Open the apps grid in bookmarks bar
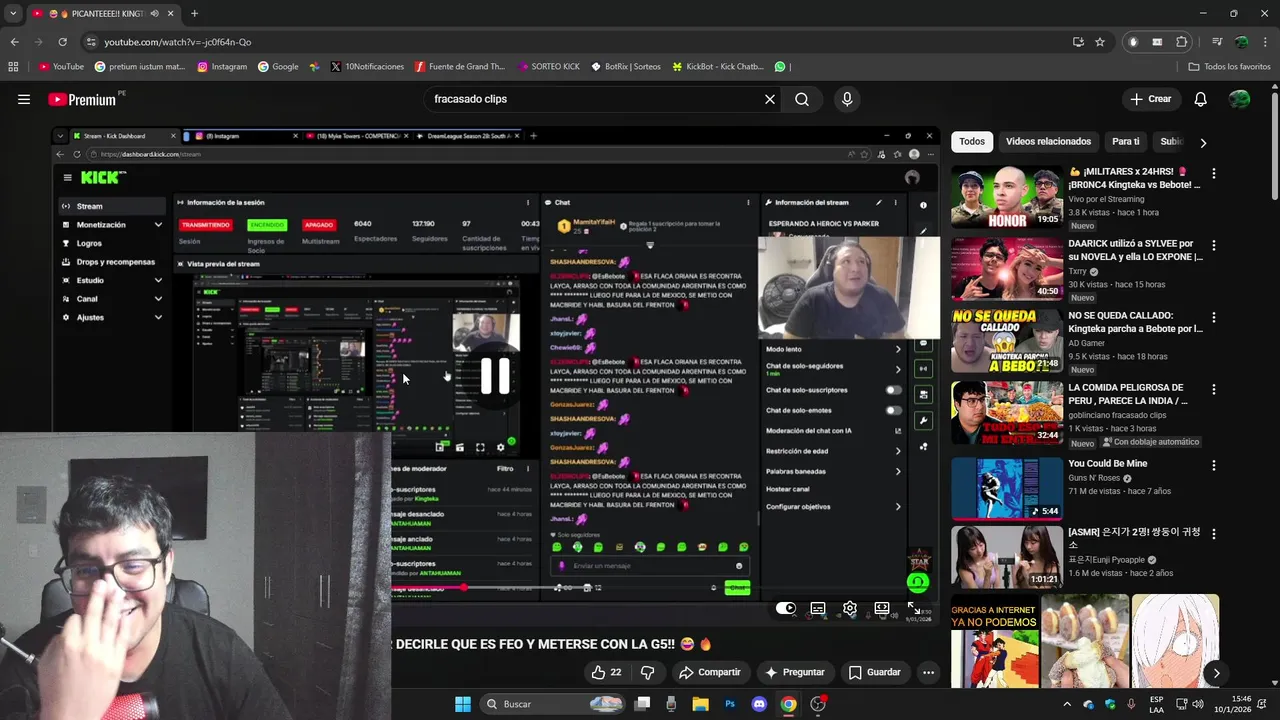1280x720 pixels. 13,67
